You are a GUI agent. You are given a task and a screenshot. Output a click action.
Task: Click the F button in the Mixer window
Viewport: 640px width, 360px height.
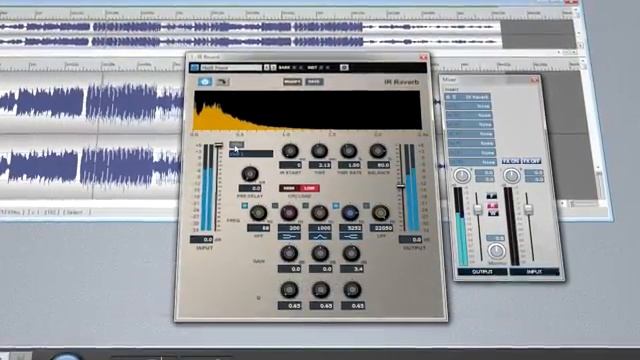click(x=492, y=196)
